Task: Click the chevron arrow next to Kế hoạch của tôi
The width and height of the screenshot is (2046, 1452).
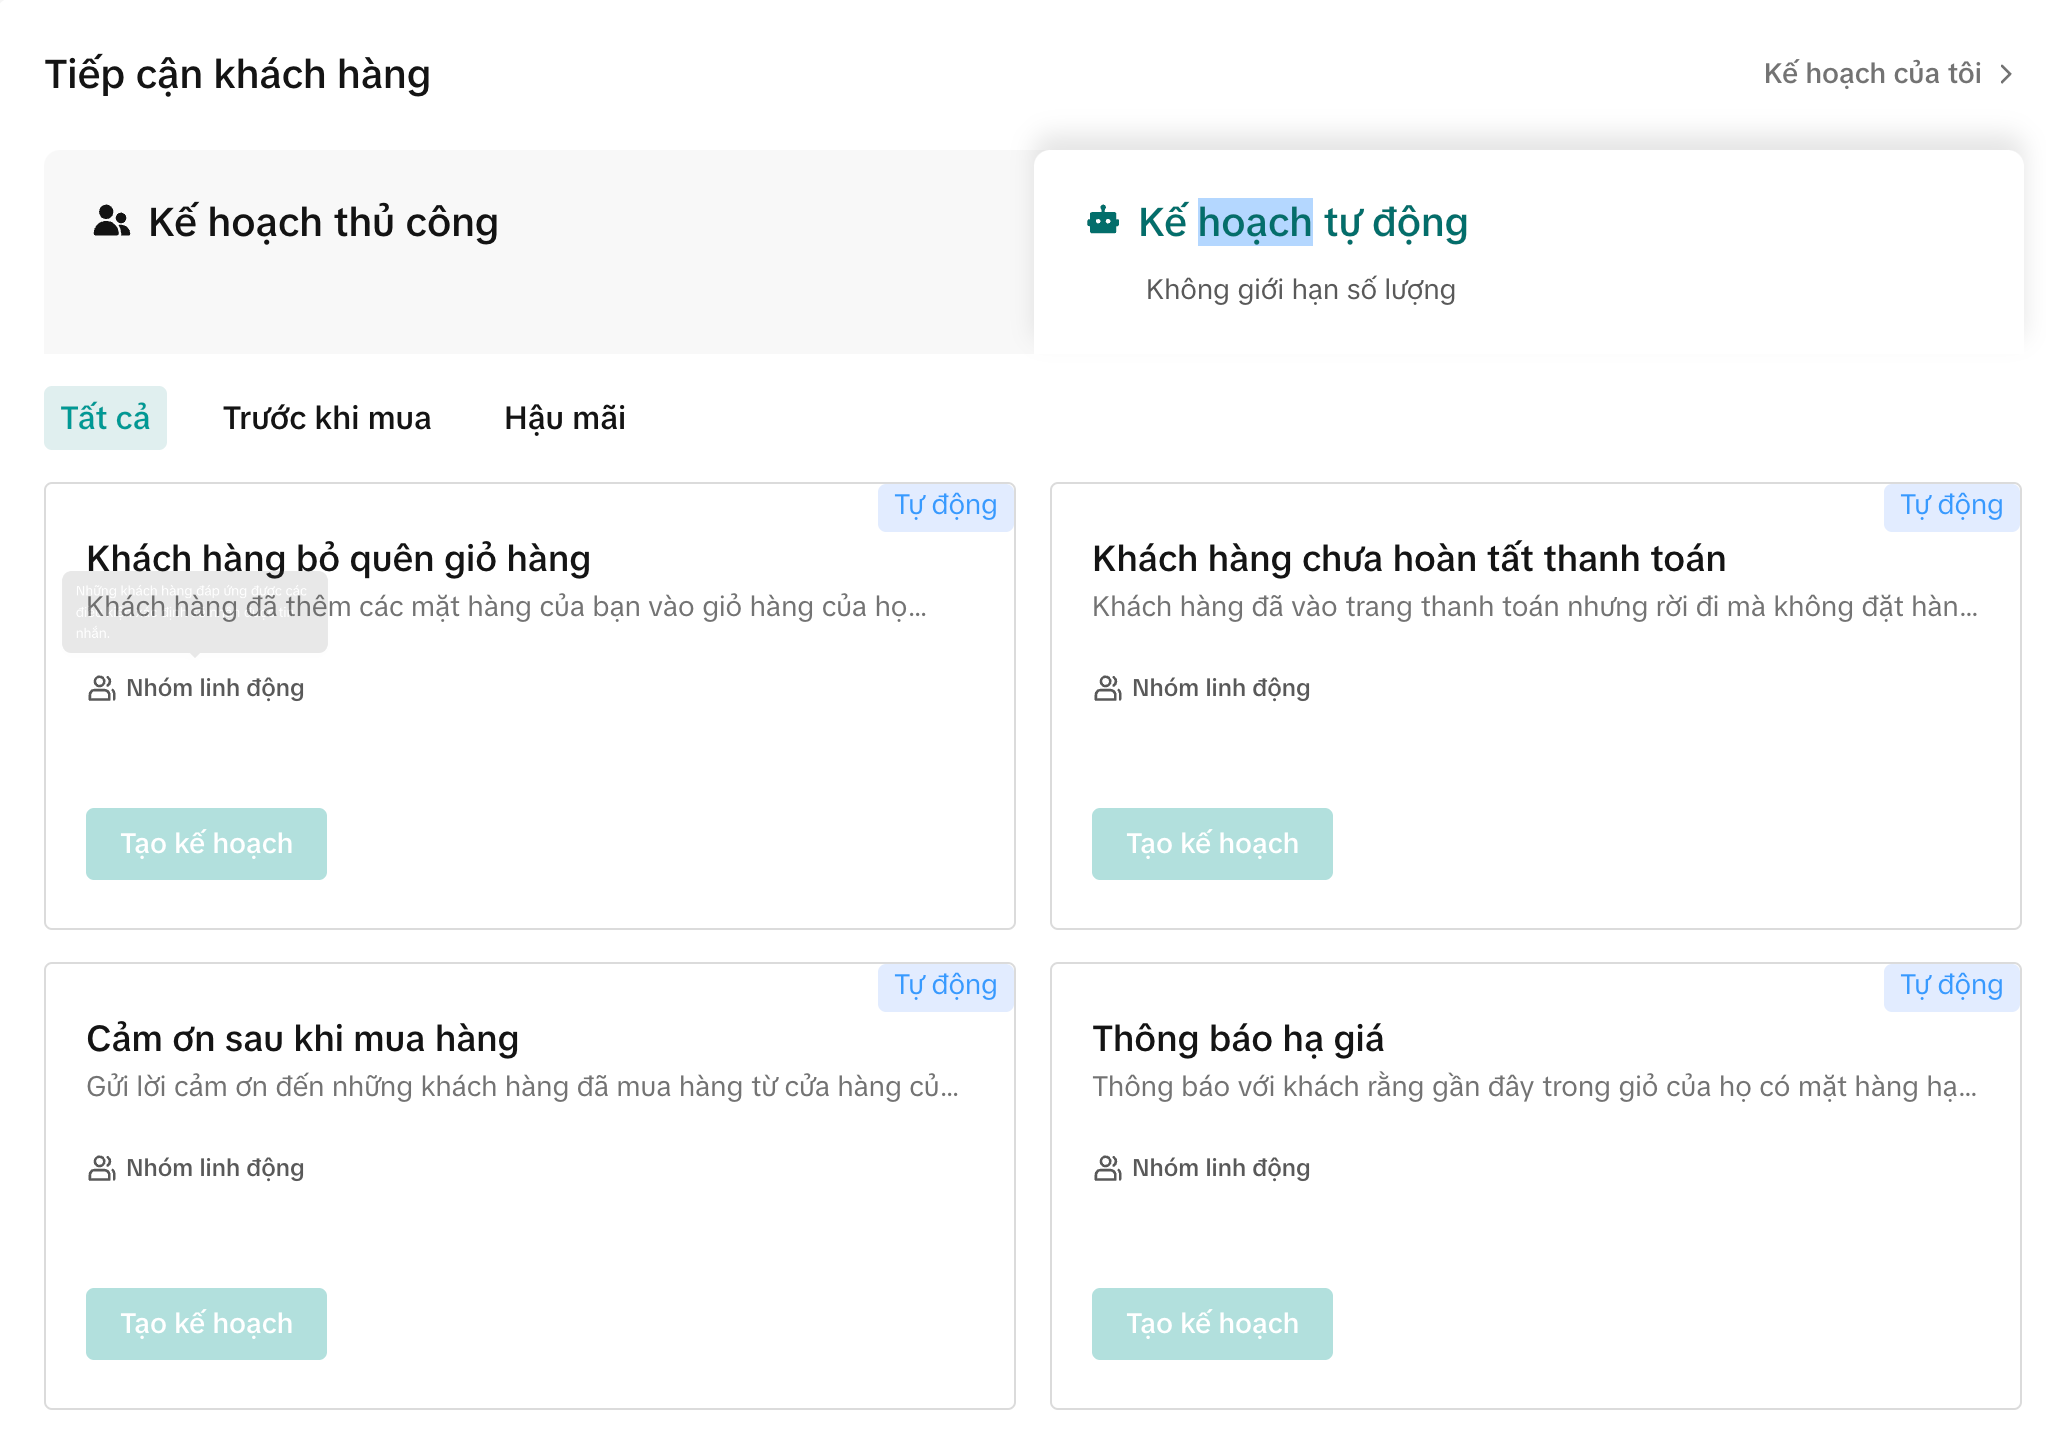Action: (x=2006, y=74)
